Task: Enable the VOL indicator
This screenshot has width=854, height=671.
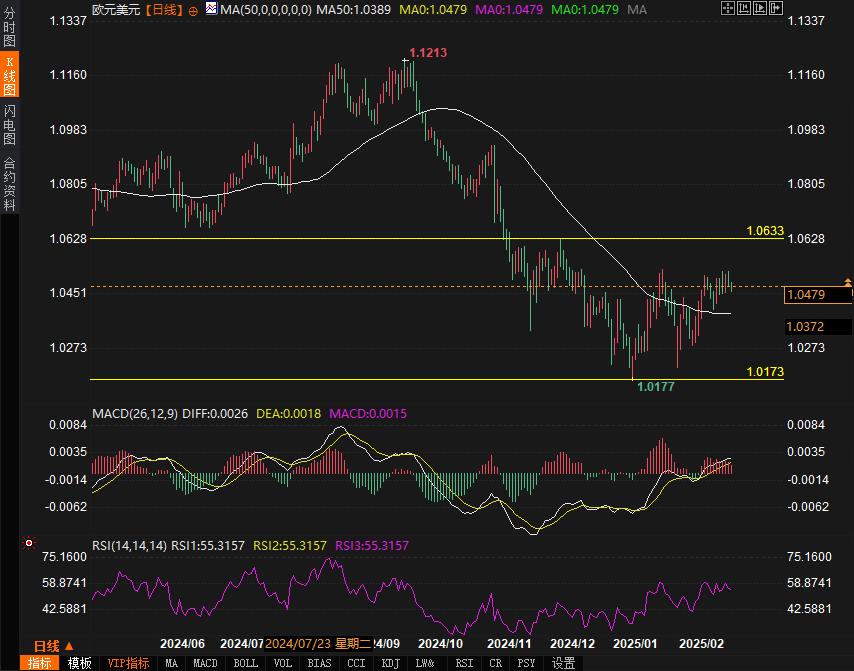Action: 283,663
